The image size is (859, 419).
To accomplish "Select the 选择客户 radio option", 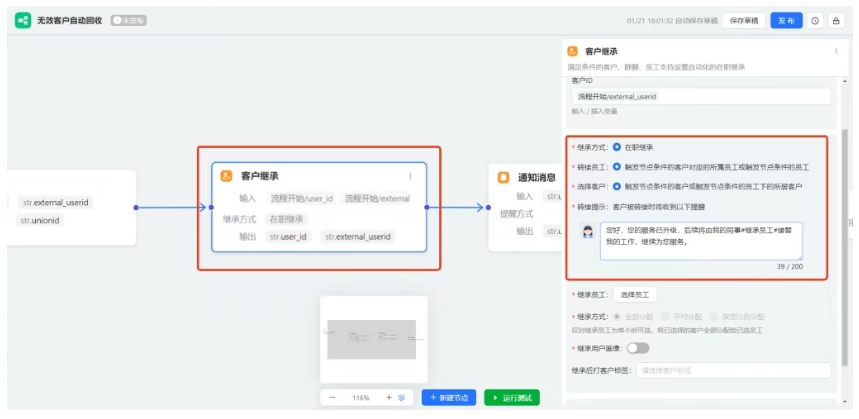I will pyautogui.click(x=617, y=186).
